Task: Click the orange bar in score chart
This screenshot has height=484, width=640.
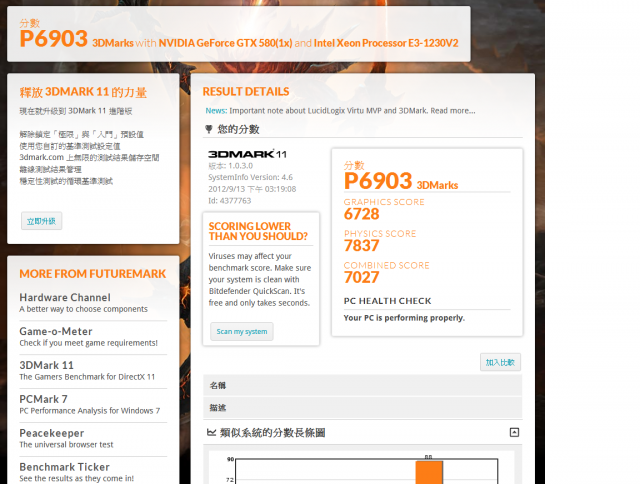Action: pos(429,473)
